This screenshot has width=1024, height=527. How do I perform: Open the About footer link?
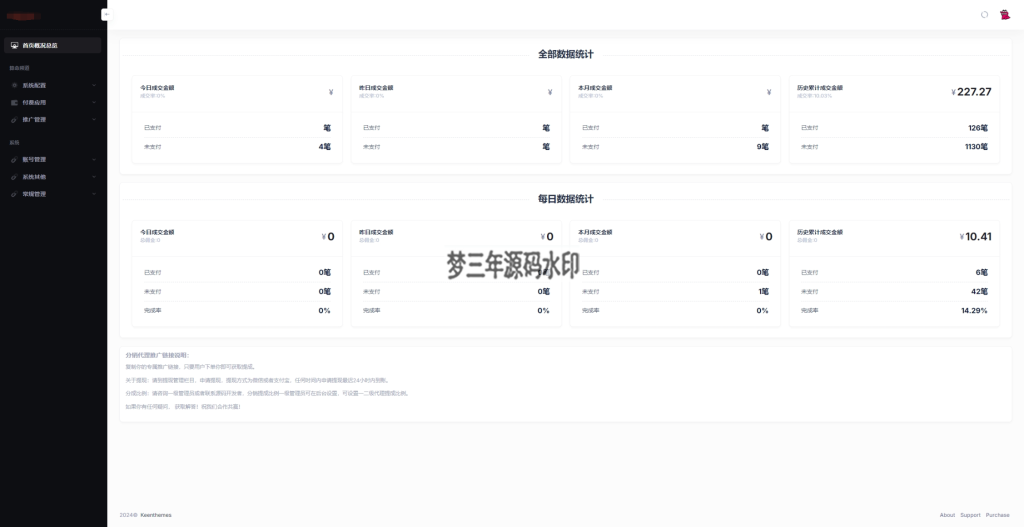[947, 515]
